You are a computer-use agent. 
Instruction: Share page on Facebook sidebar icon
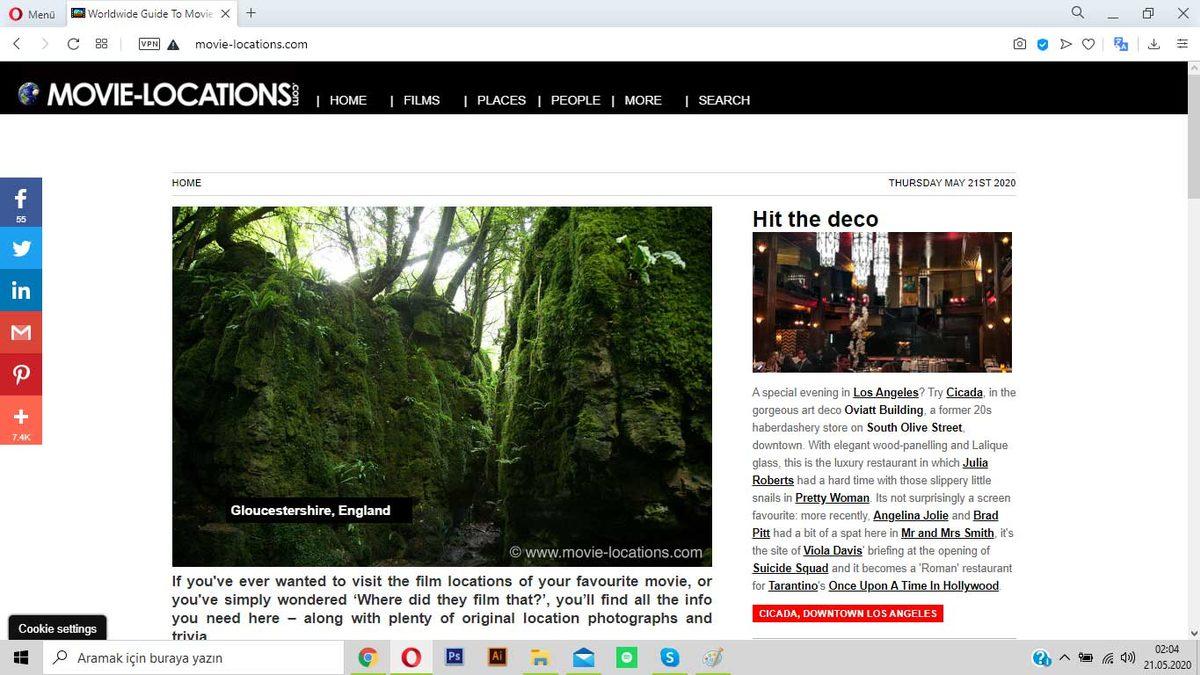[21, 200]
